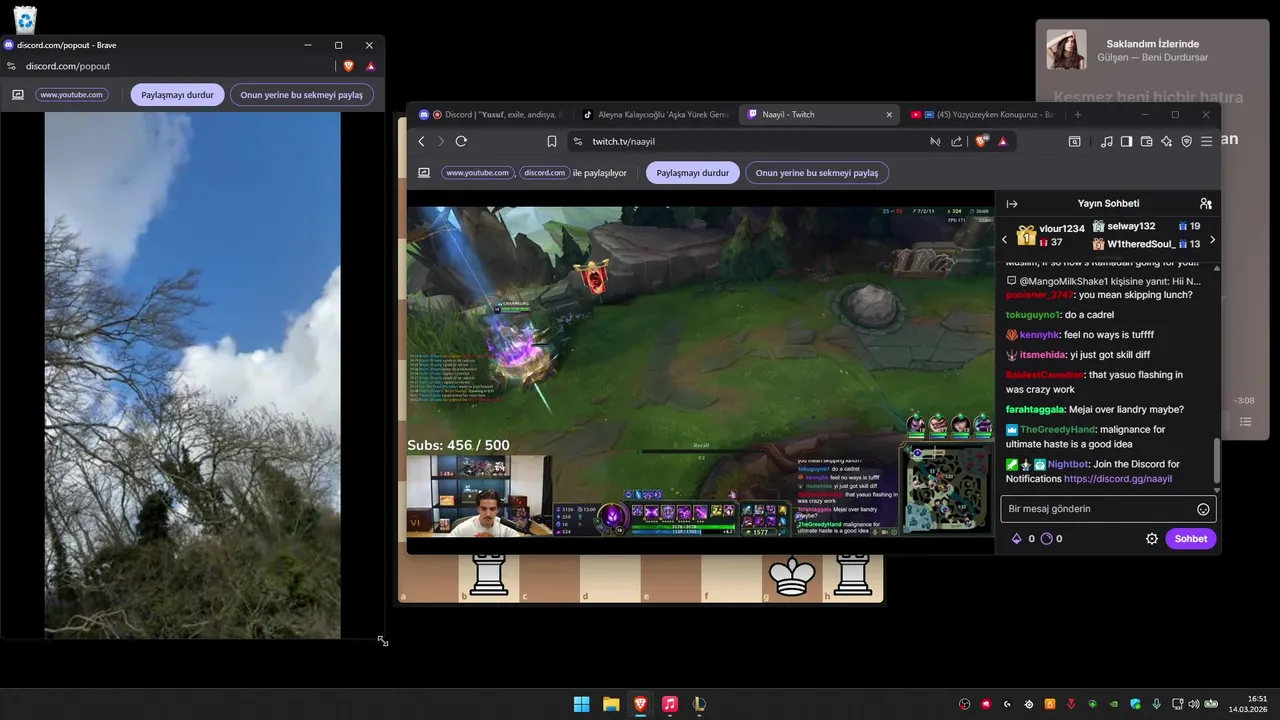Click Gülşen album art in music widget

click(x=1066, y=50)
